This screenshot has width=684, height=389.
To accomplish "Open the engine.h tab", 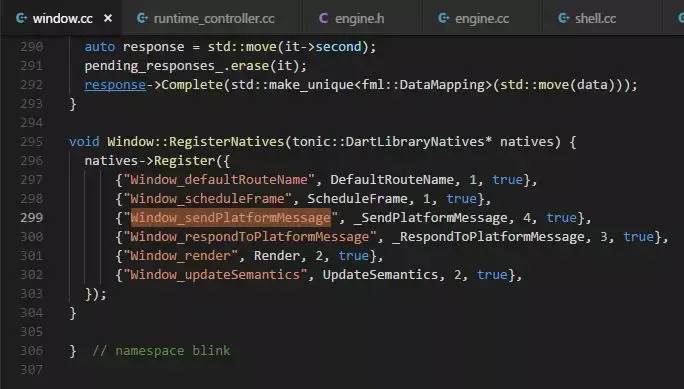I will click(362, 18).
